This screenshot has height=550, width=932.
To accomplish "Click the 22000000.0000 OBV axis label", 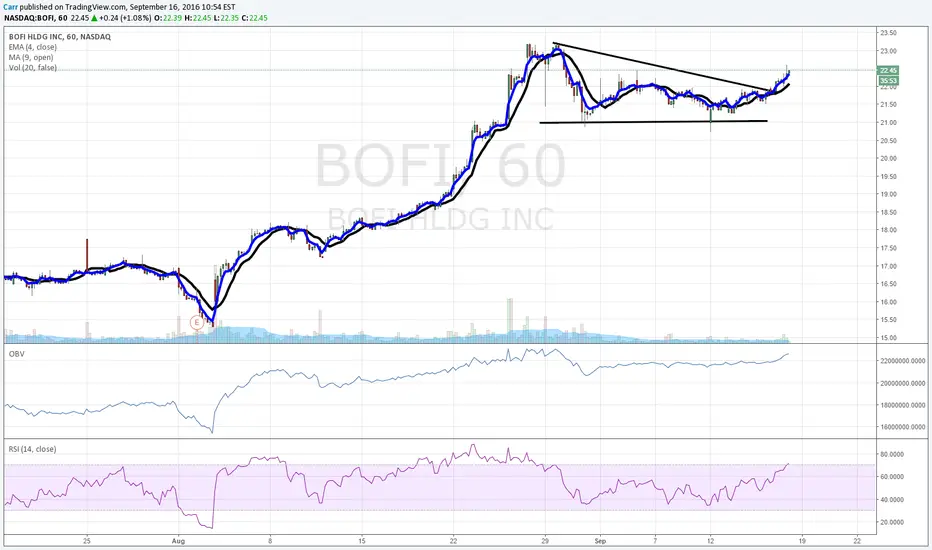I will [x=902, y=361].
